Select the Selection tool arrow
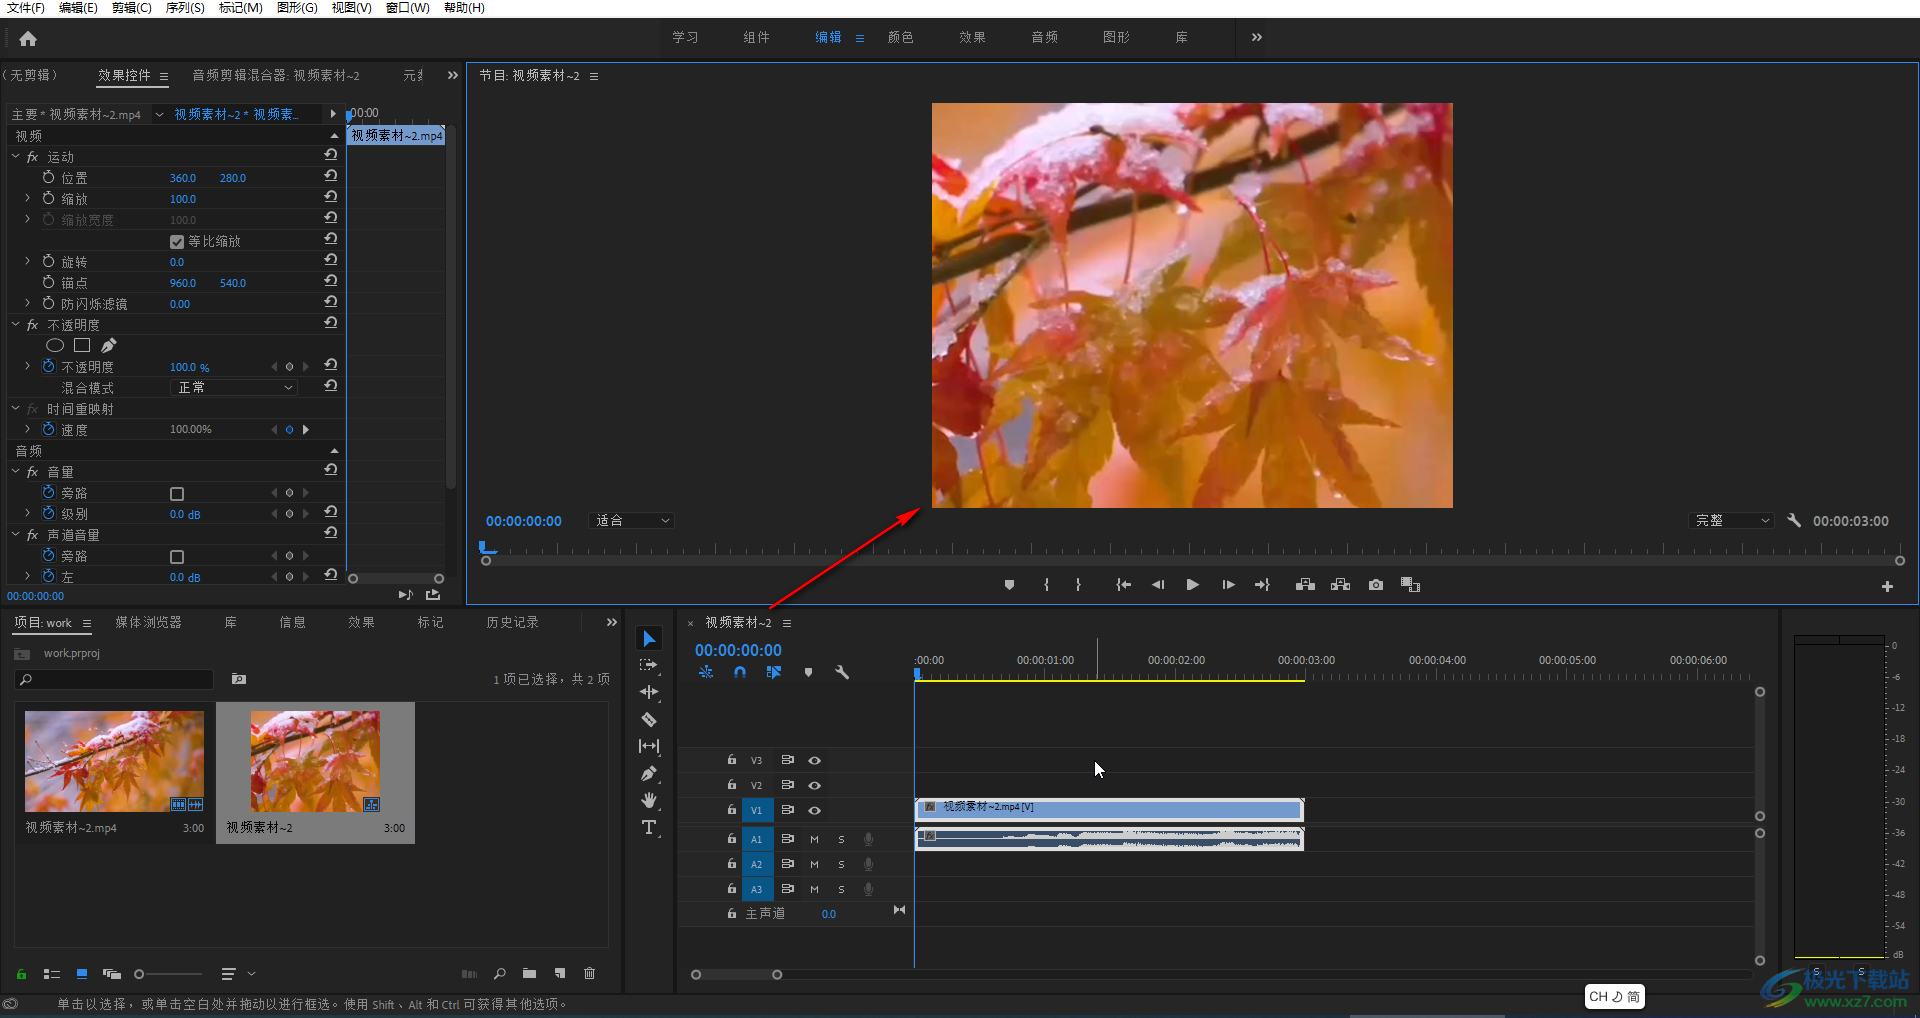 pyautogui.click(x=649, y=638)
